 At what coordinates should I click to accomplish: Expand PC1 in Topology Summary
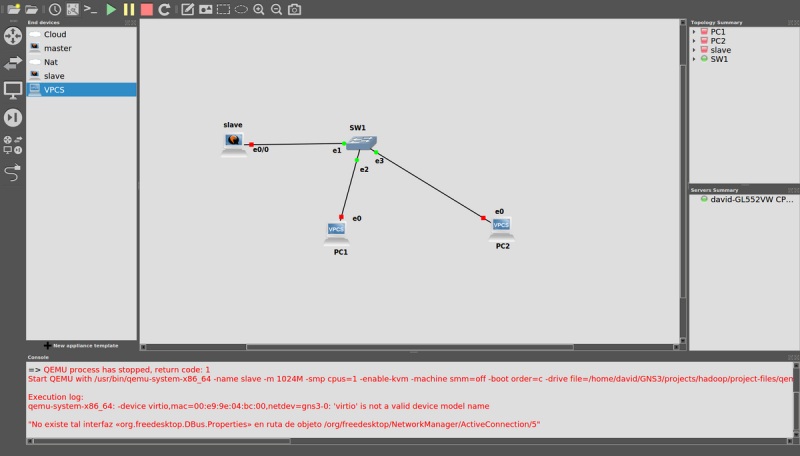694,32
